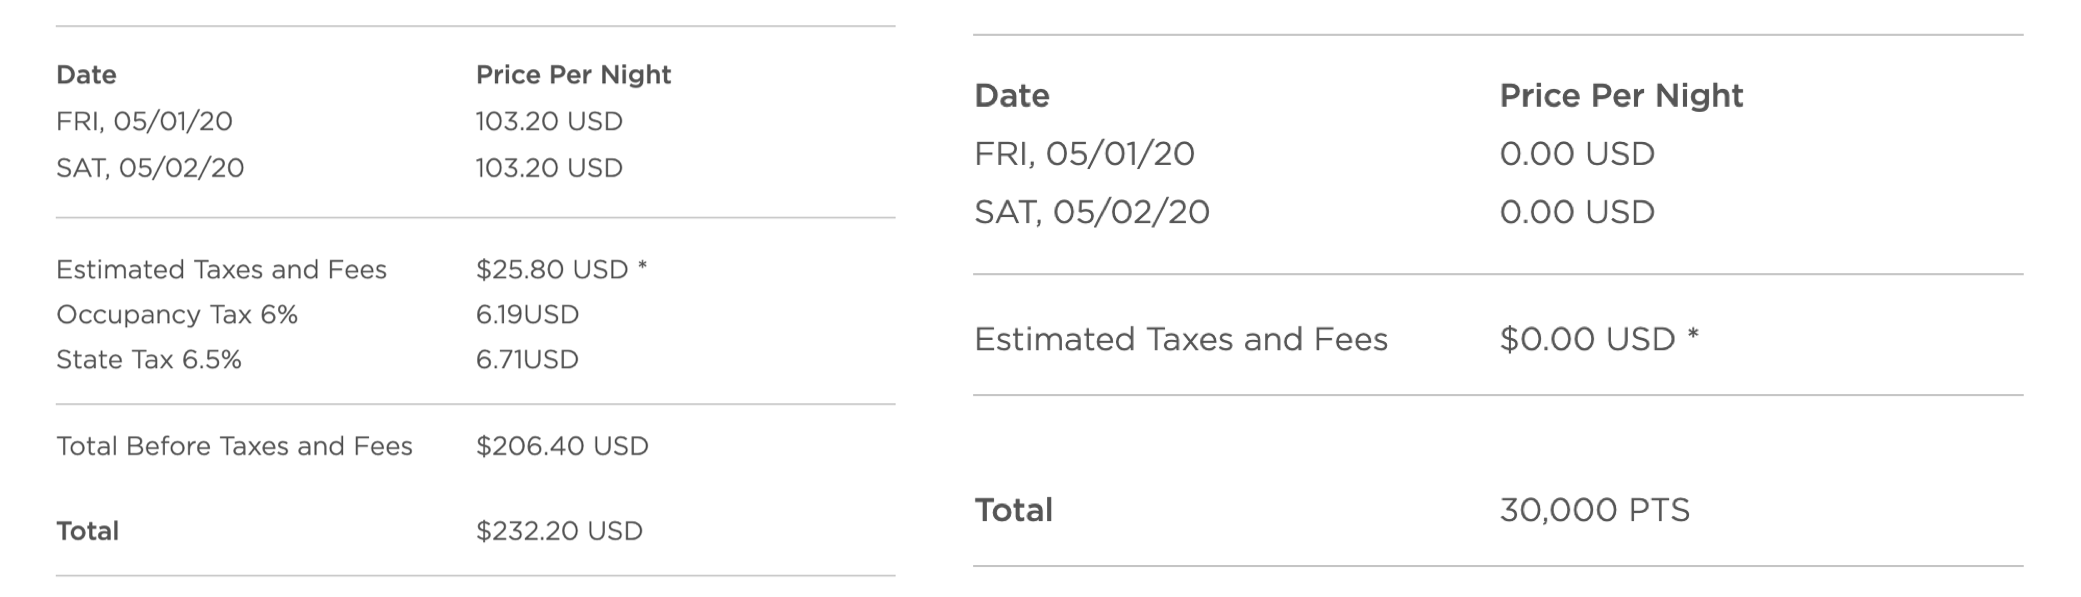Click the 0.00 USD price for Friday

tap(1577, 154)
